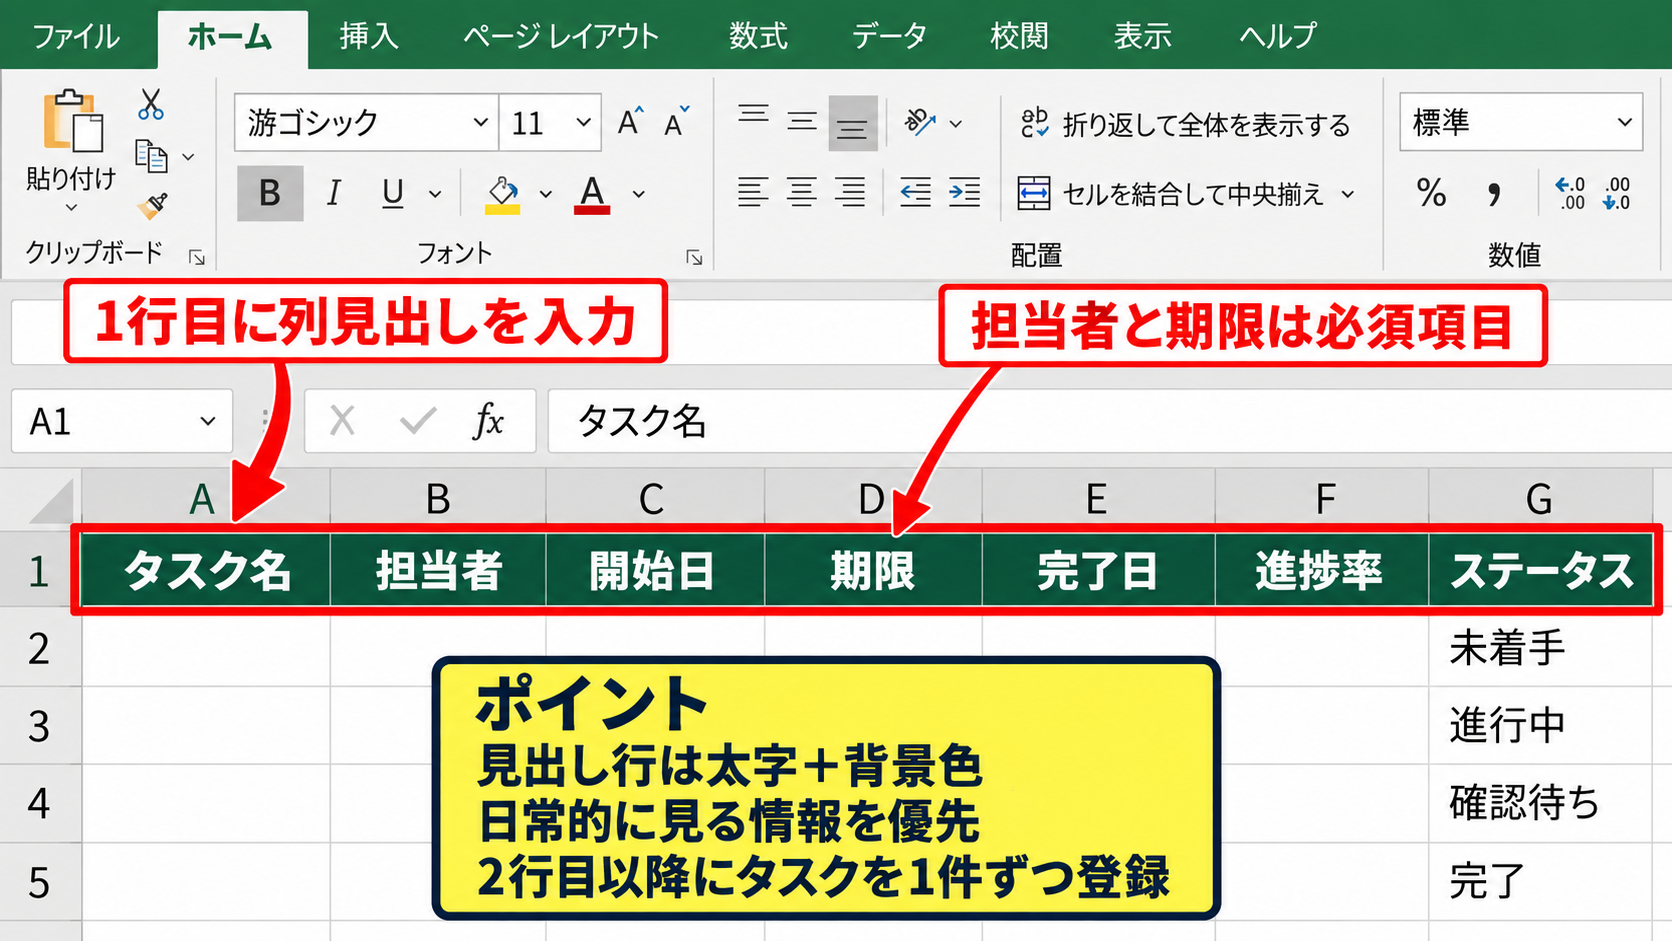This screenshot has height=941, width=1672.
Task: Select cell containing 確認待ち
Action: (x=1540, y=803)
